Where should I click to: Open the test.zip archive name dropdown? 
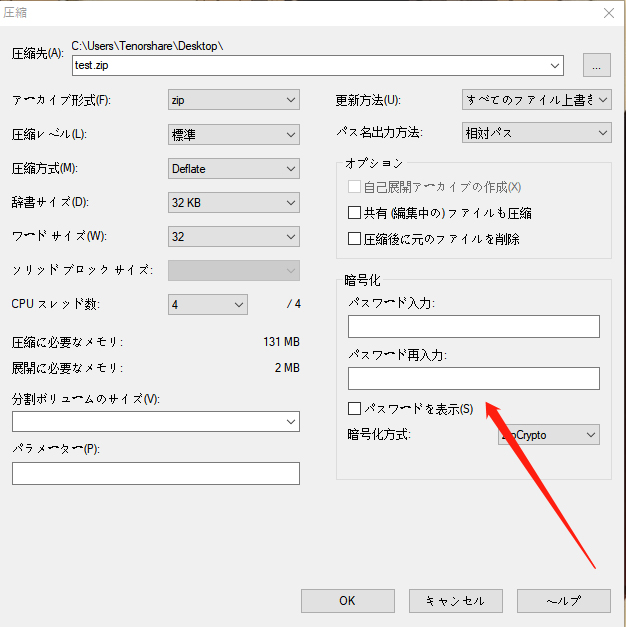(554, 66)
